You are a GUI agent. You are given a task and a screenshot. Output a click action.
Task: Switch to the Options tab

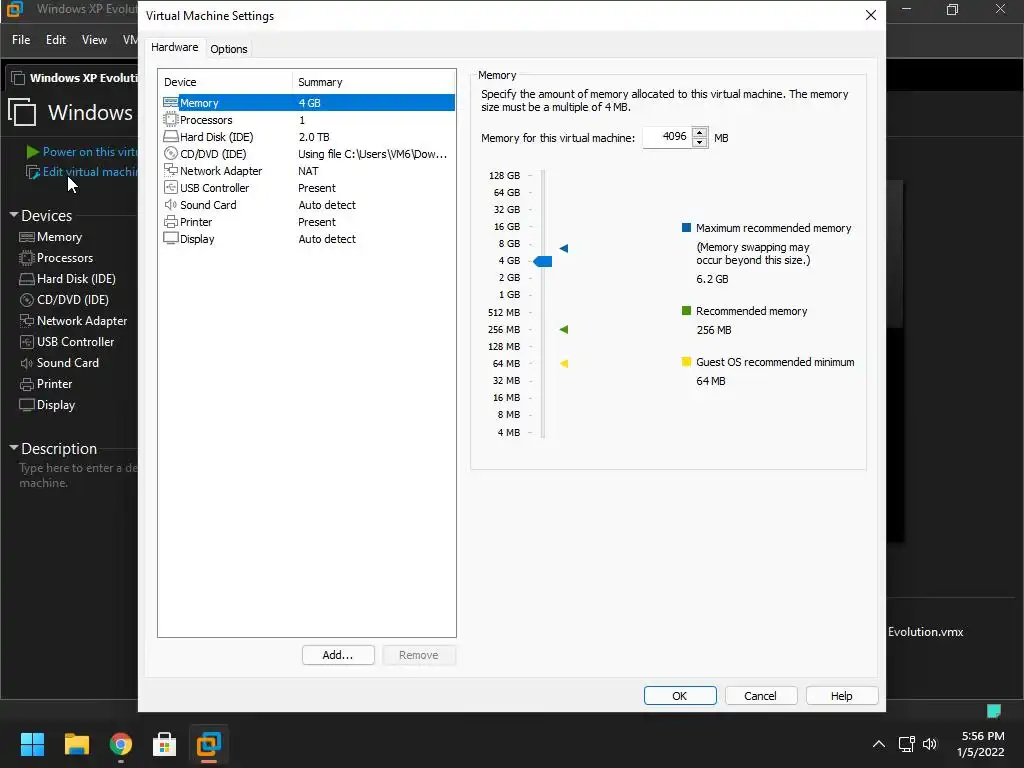[x=229, y=49]
